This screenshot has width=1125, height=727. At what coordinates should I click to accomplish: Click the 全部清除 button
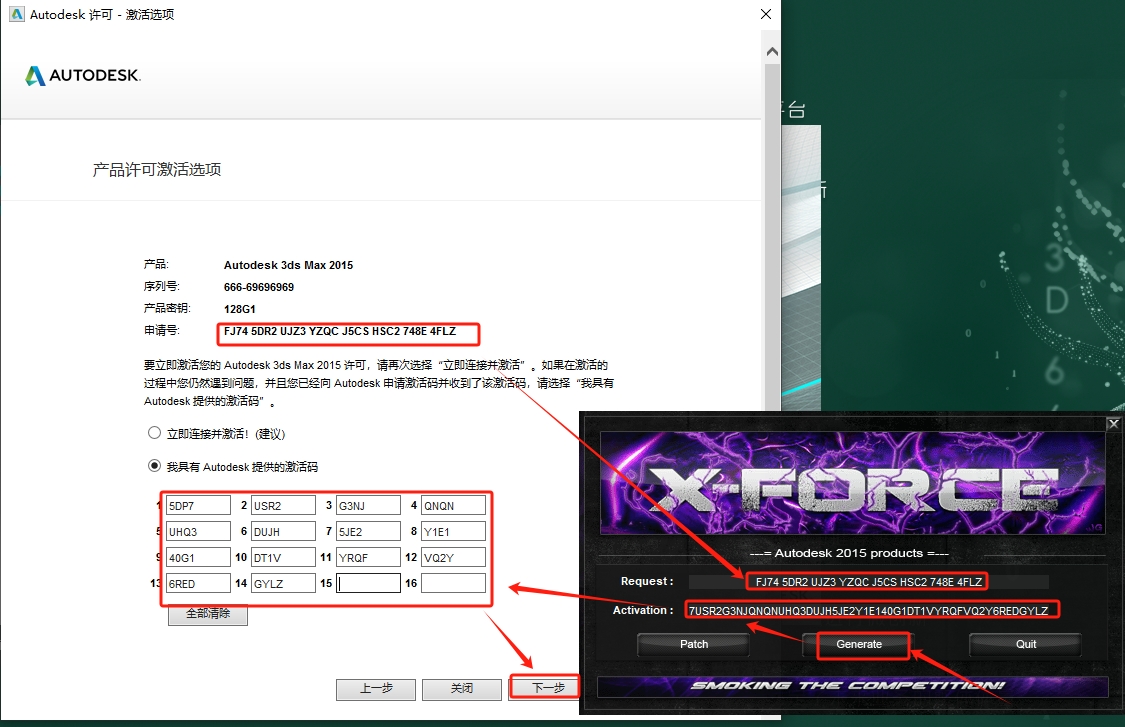(x=207, y=614)
